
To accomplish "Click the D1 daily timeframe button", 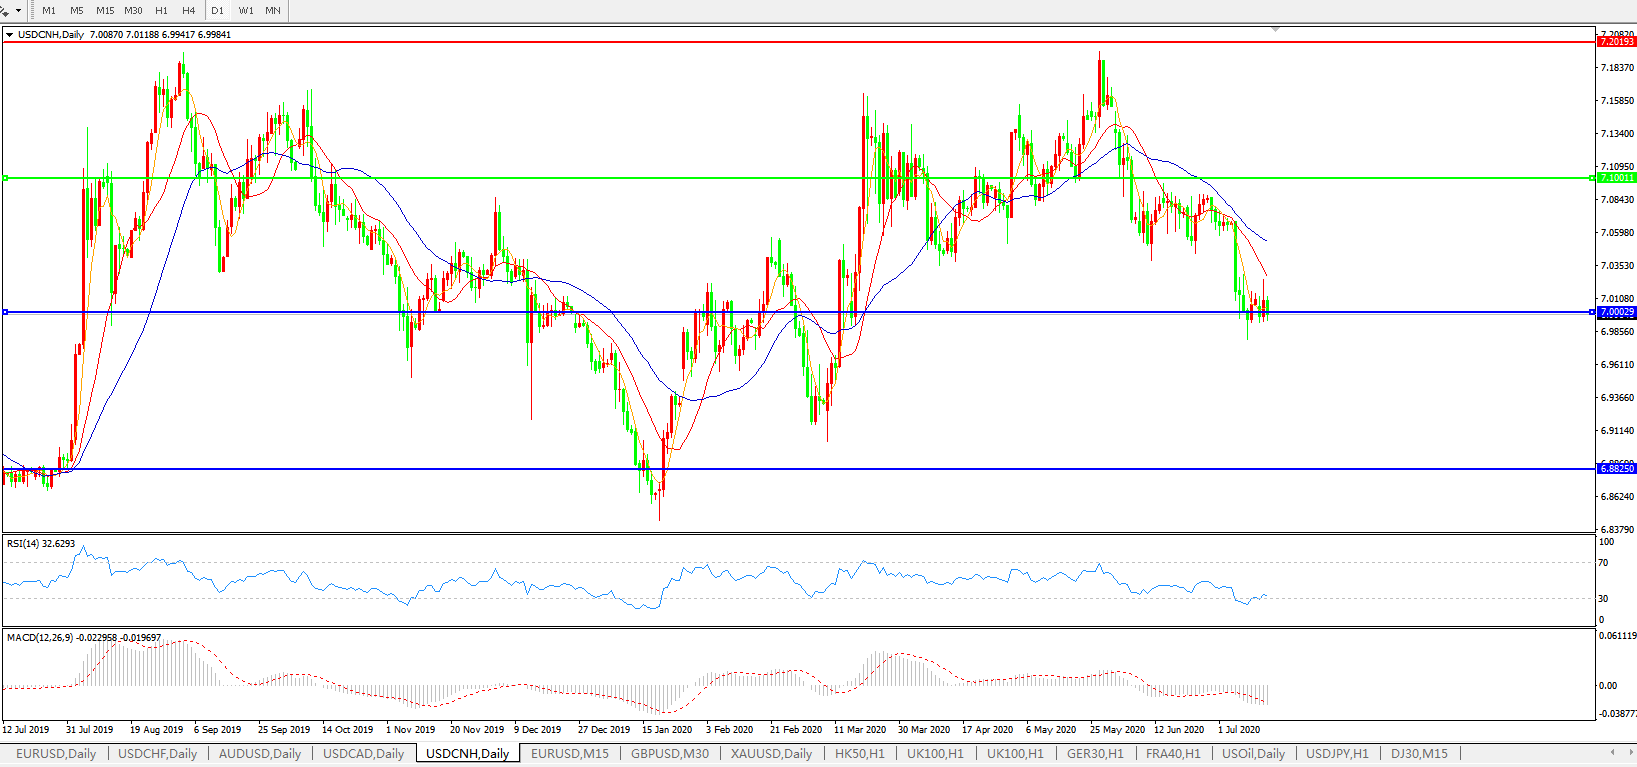I will pyautogui.click(x=218, y=11).
